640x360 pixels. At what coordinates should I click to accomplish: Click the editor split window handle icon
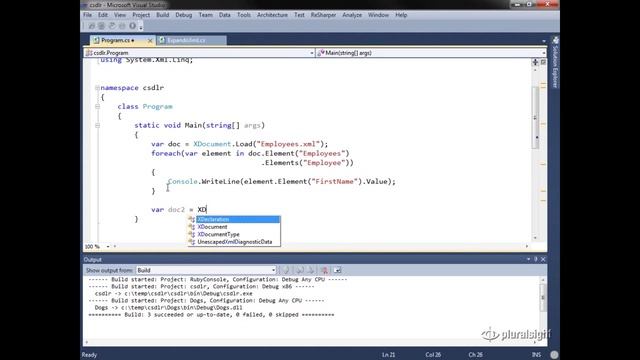point(535,62)
